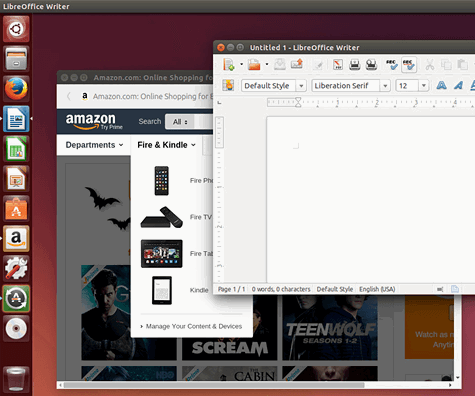
Task: Launch LibreOffice Calc from launcher
Action: [x=16, y=149]
